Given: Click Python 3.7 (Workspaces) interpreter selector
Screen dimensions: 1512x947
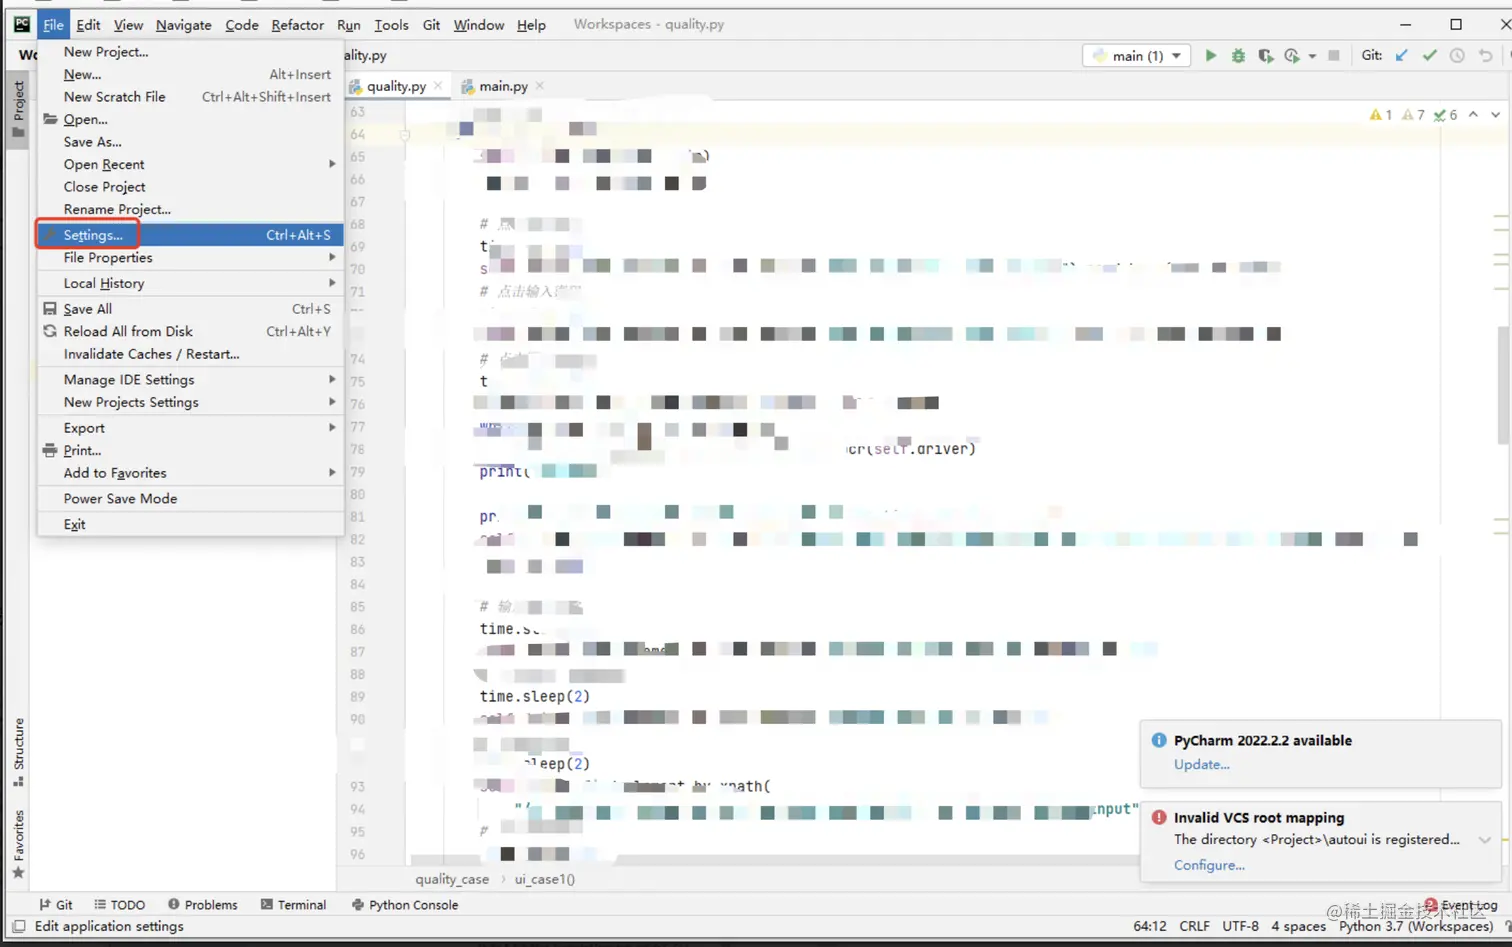Looking at the screenshot, I should 1415,926.
